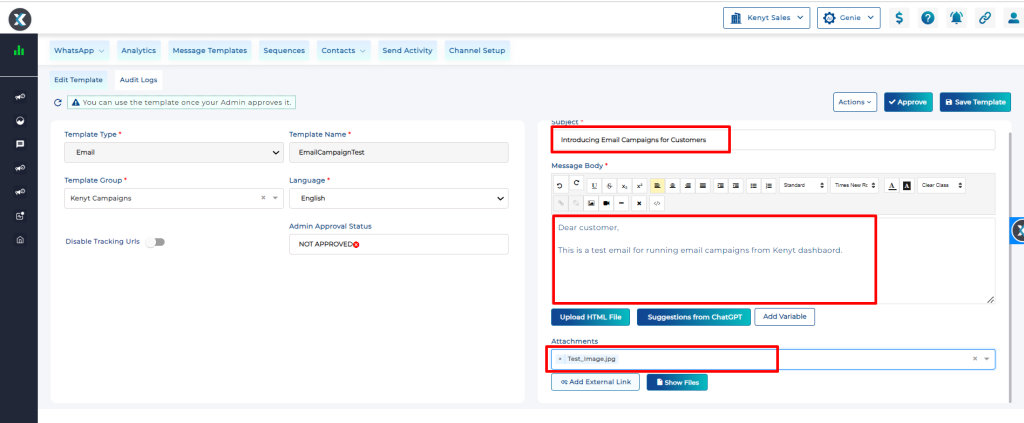Expand the Contacts menu

pos(344,50)
